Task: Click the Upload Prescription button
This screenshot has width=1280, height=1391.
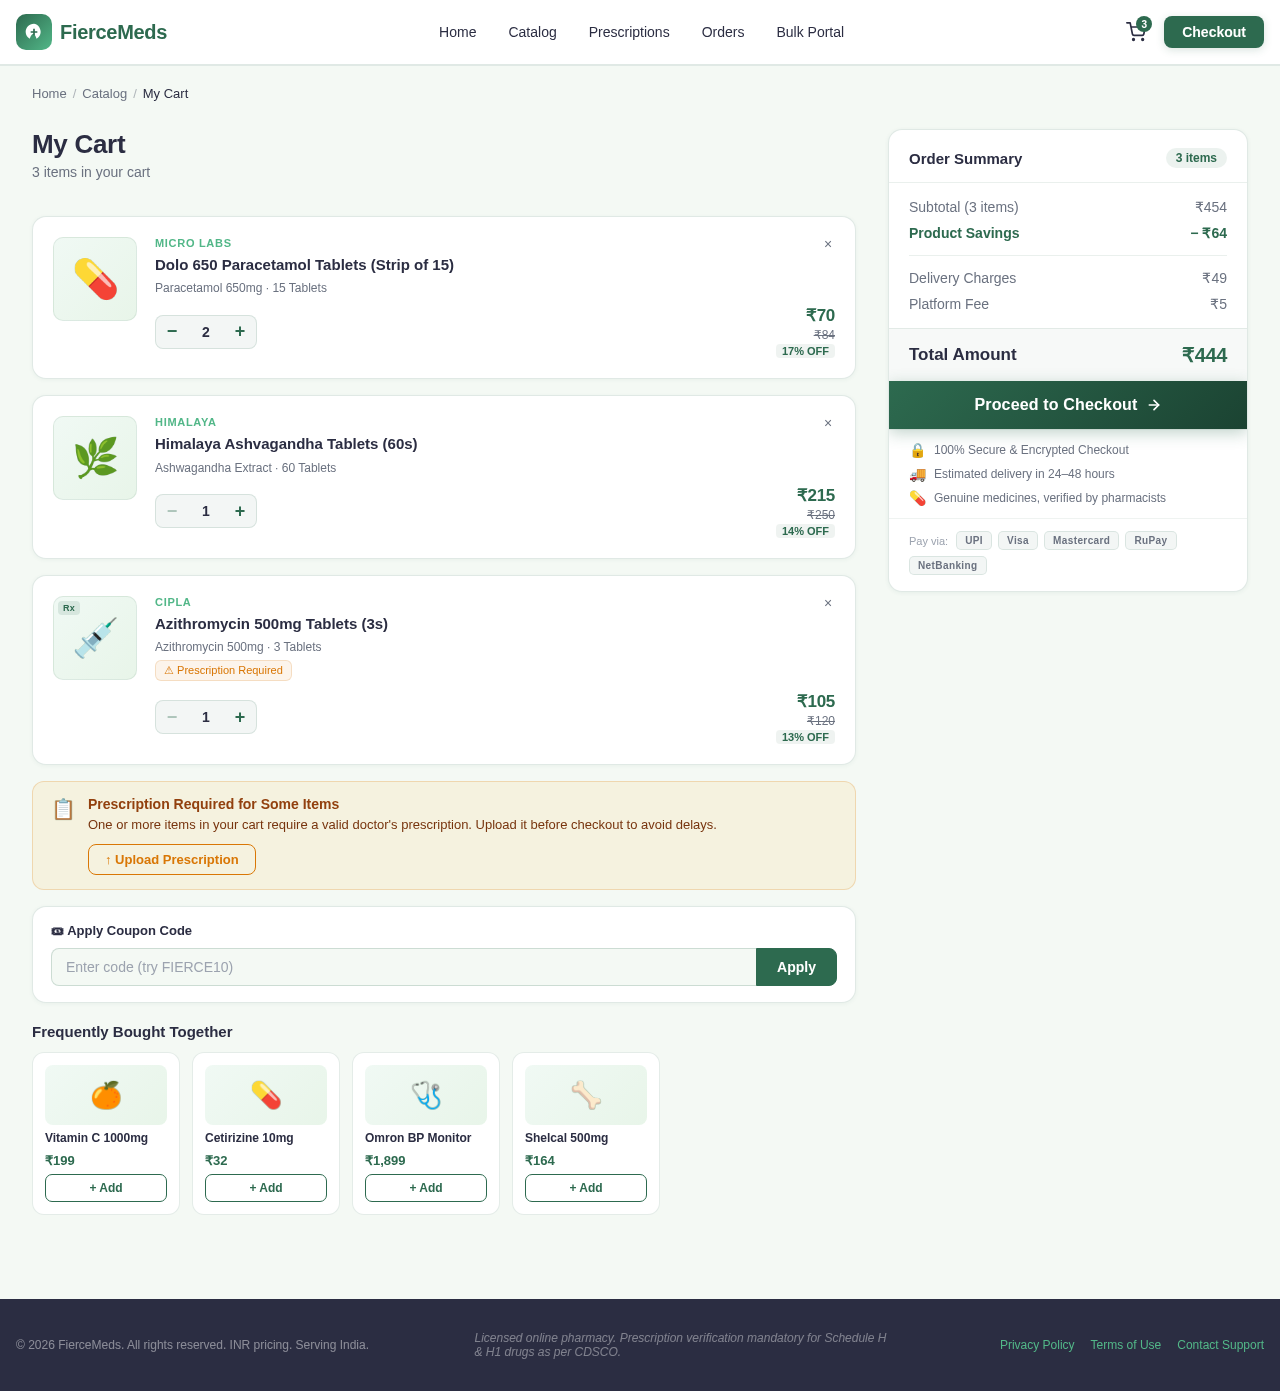Action: (x=171, y=860)
